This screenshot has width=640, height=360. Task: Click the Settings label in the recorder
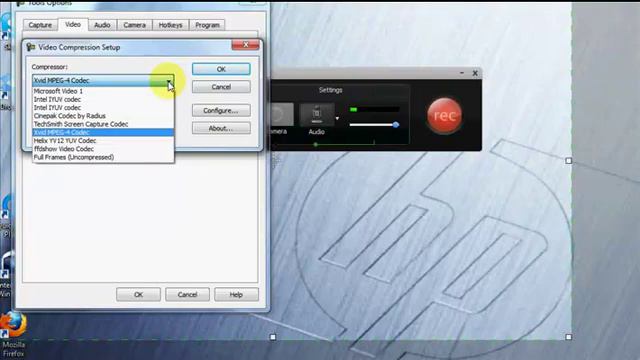[x=331, y=90]
